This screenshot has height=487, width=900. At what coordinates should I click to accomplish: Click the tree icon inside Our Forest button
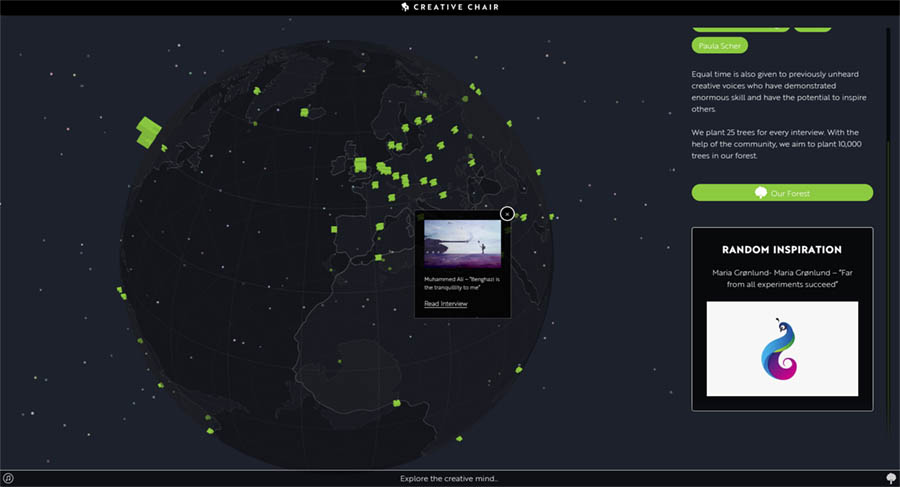coord(761,192)
